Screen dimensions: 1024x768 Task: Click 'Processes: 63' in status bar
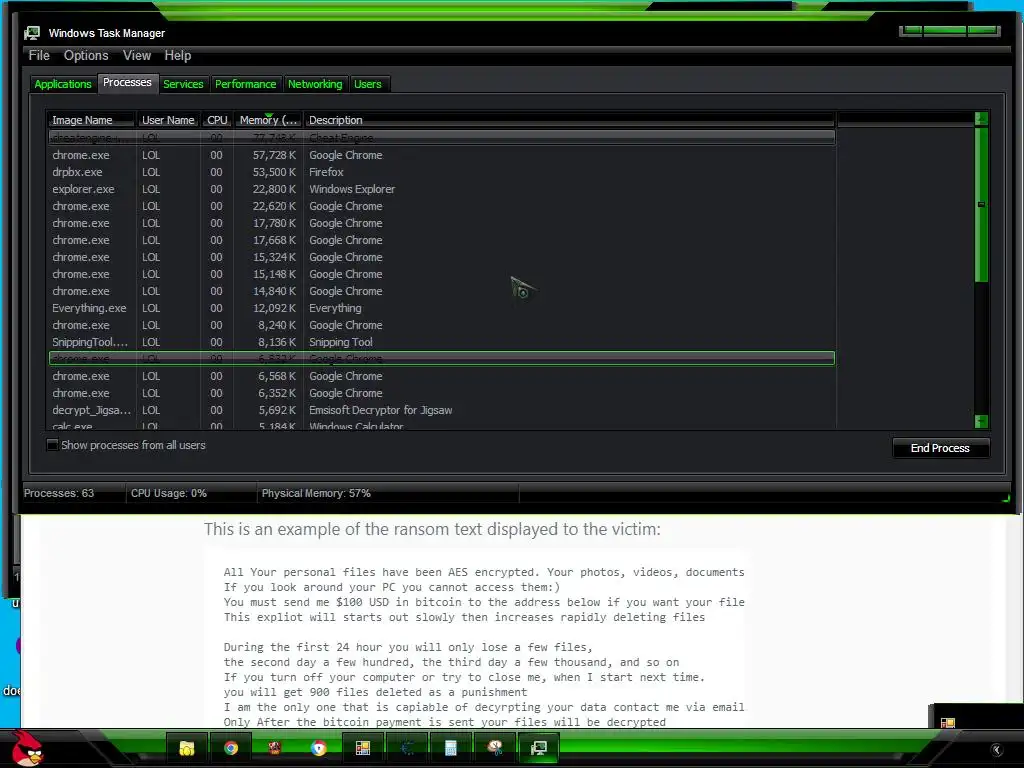coord(59,494)
